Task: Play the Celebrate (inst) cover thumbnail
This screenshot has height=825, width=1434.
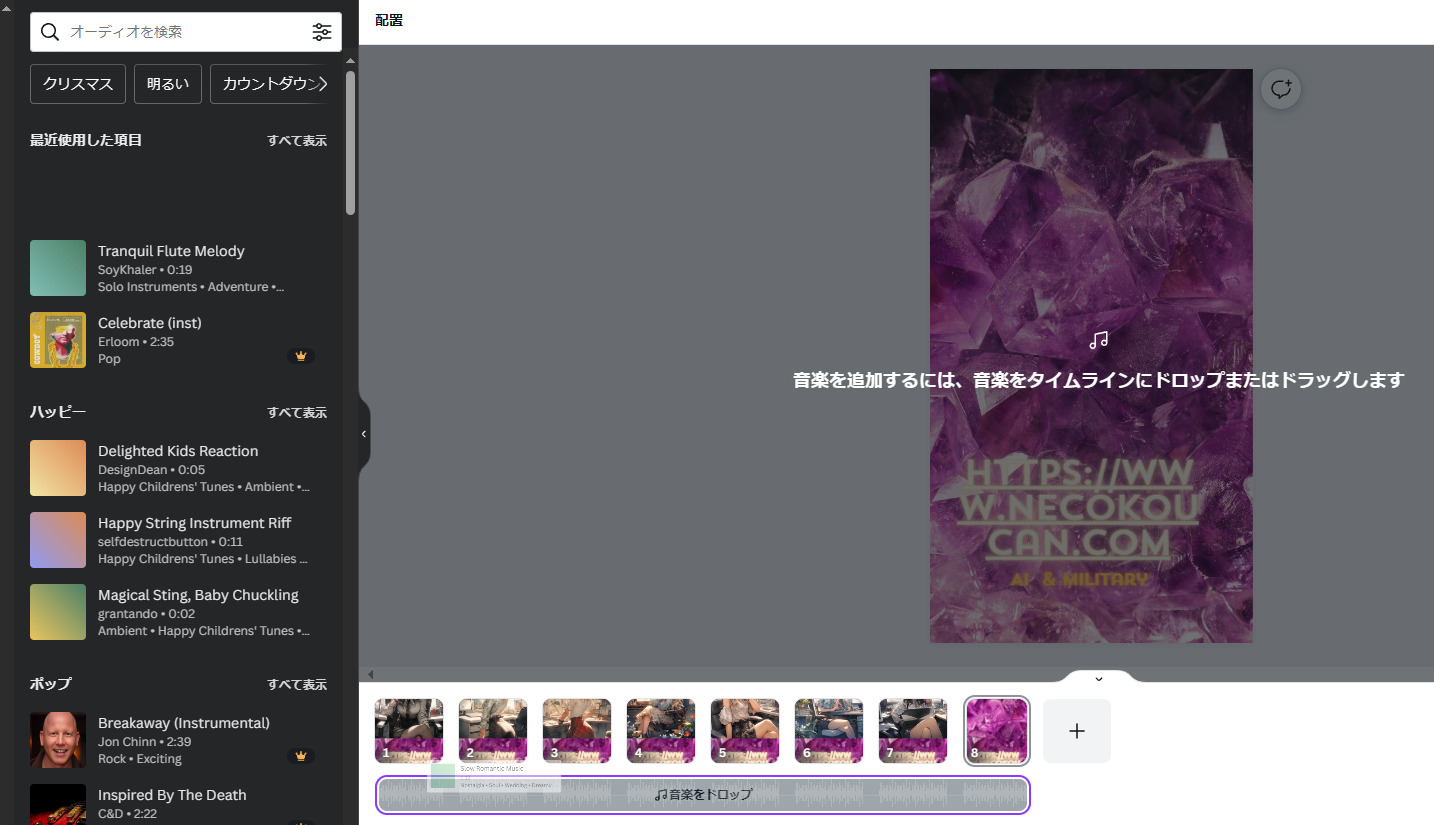Action: (x=58, y=340)
